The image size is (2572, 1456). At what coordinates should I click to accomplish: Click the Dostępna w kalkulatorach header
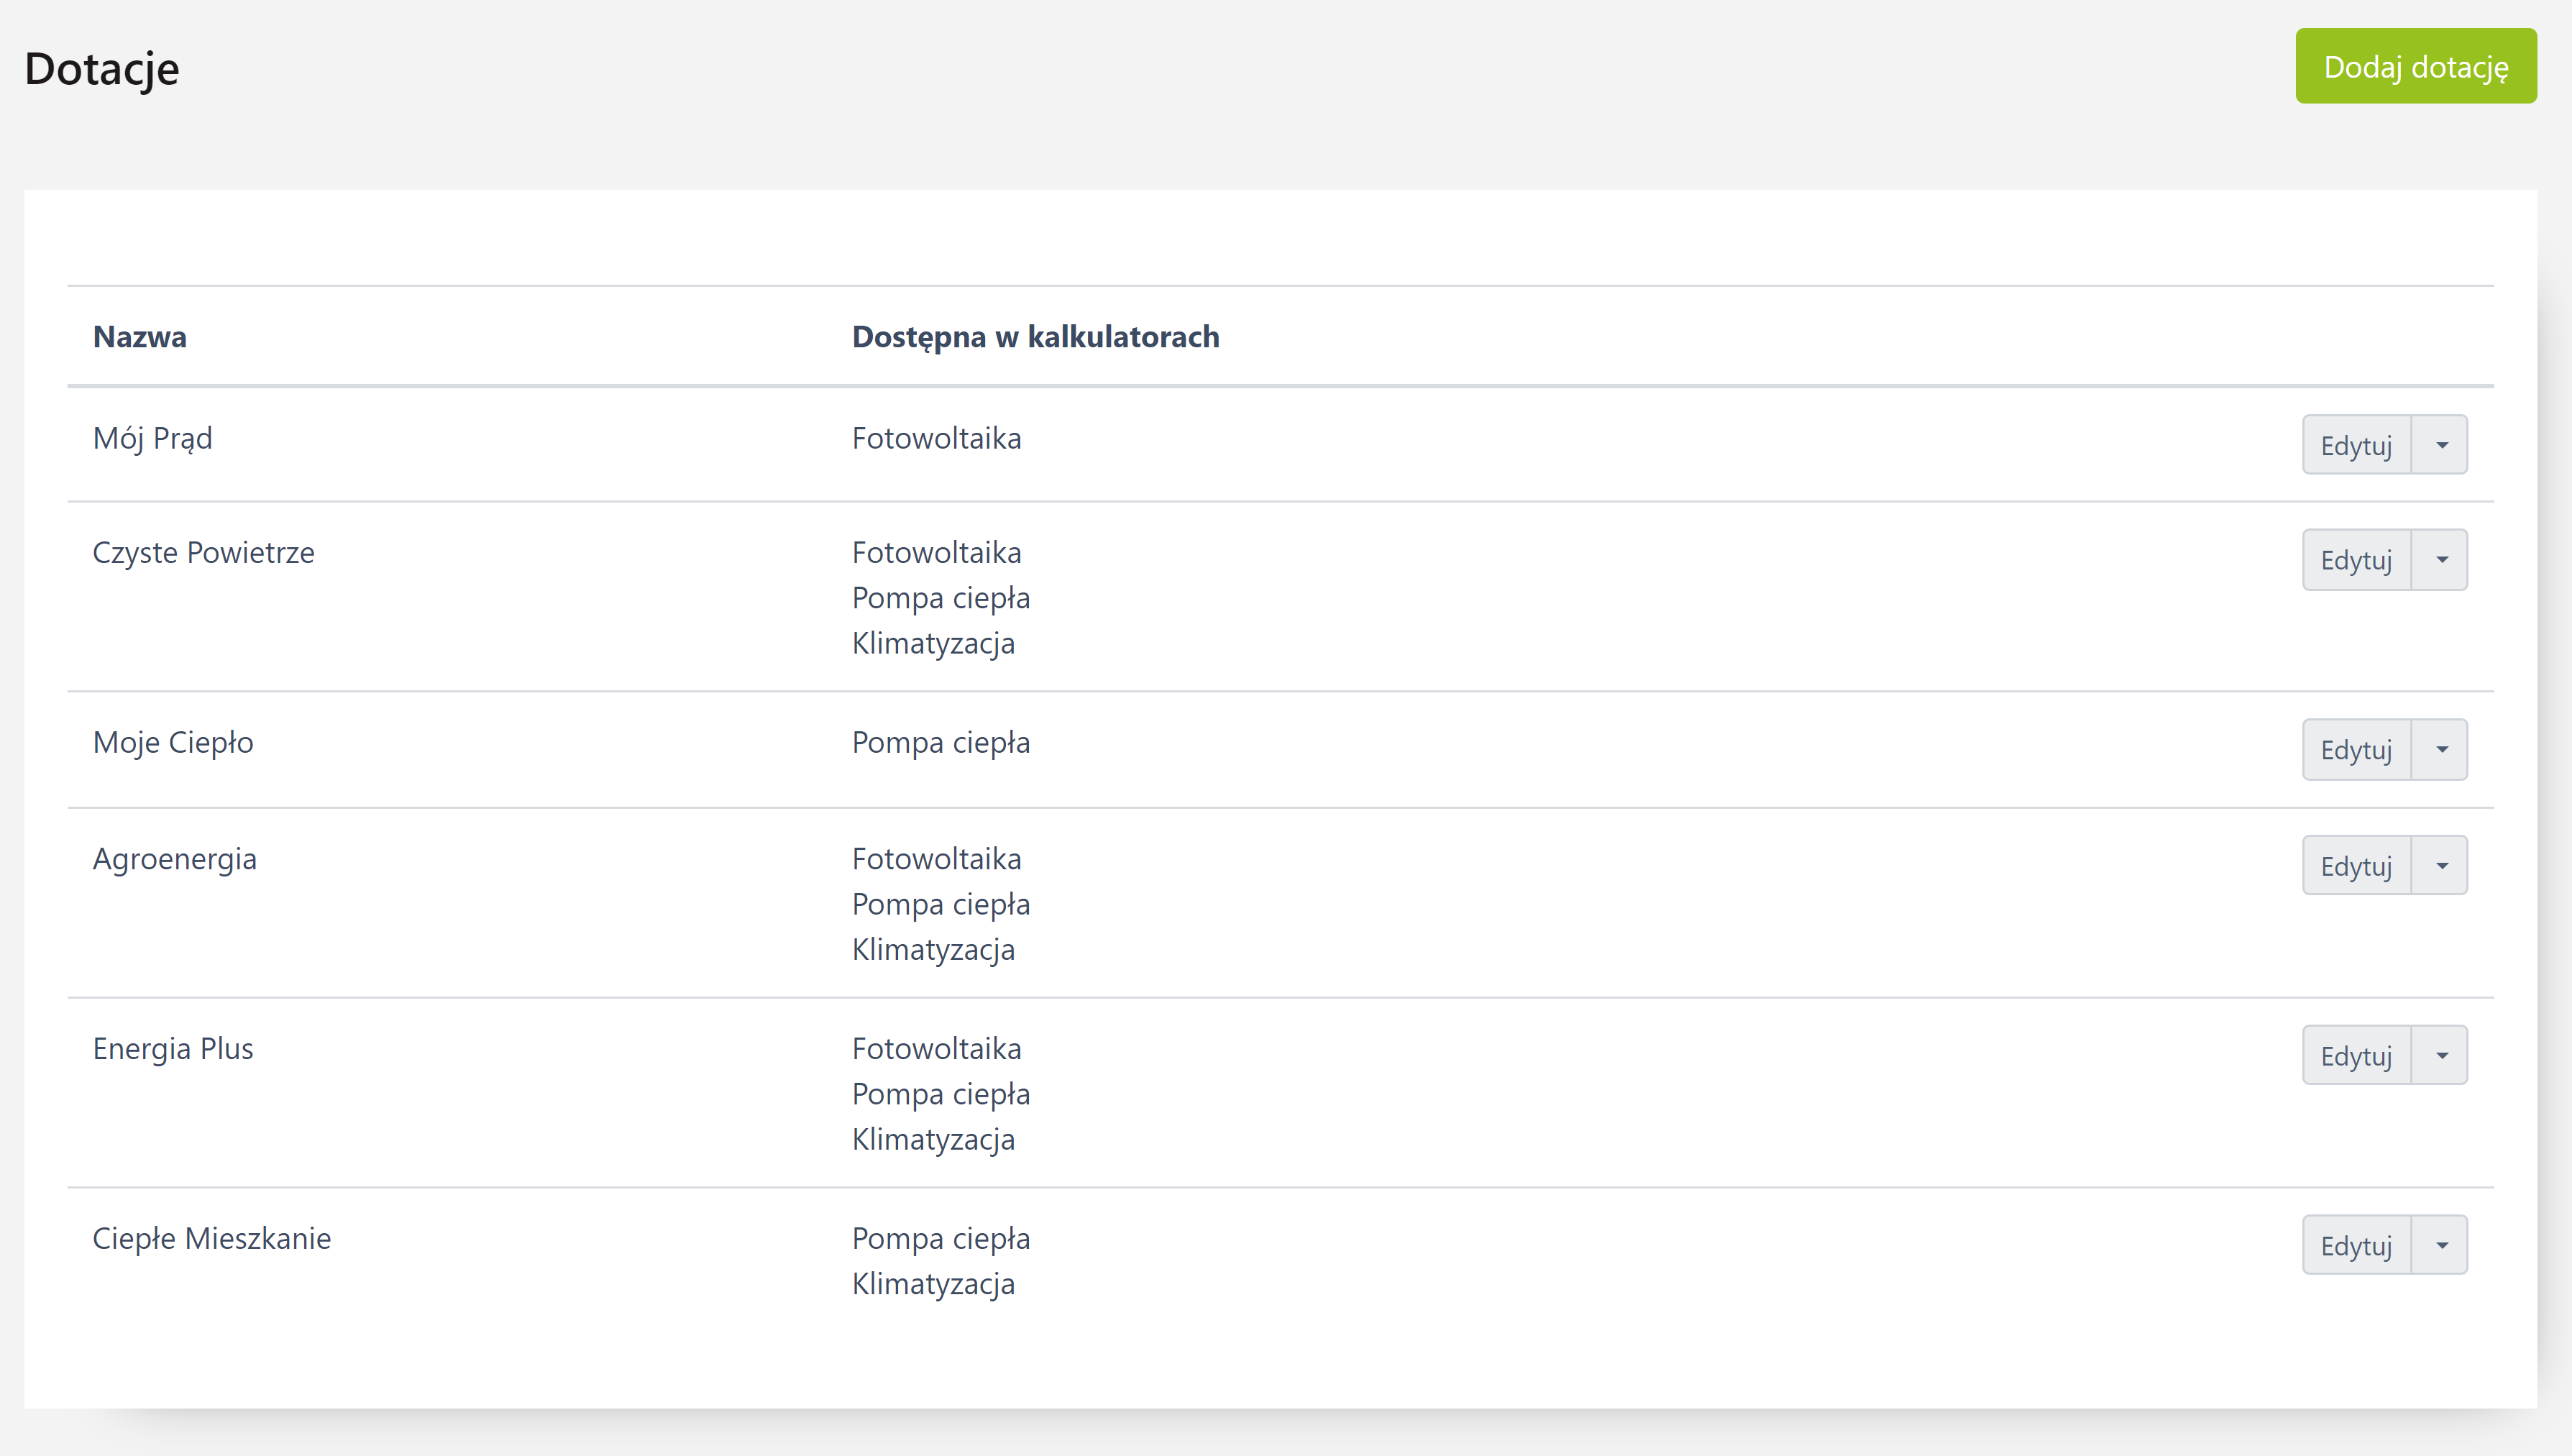[x=1035, y=337]
